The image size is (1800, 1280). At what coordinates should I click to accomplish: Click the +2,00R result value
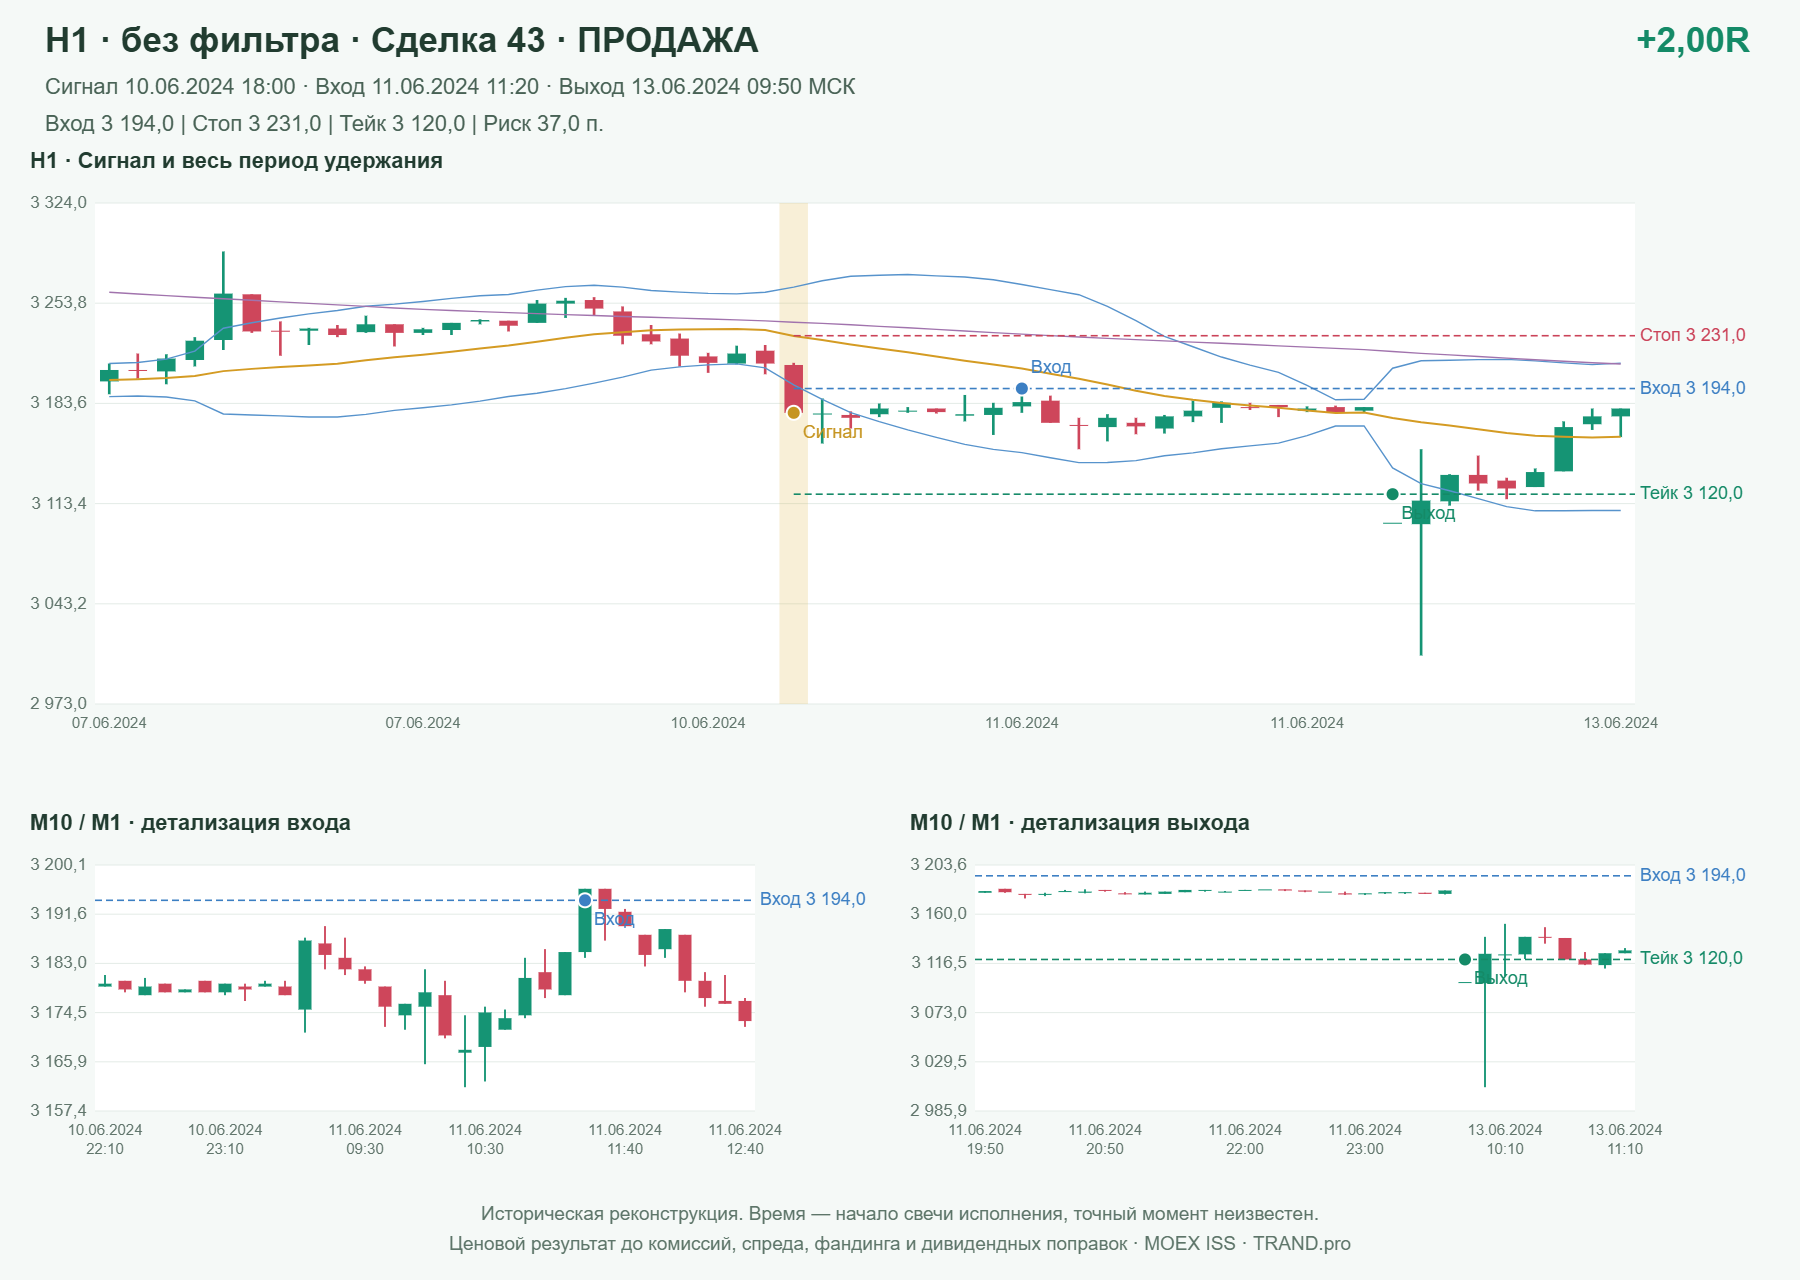[1692, 40]
